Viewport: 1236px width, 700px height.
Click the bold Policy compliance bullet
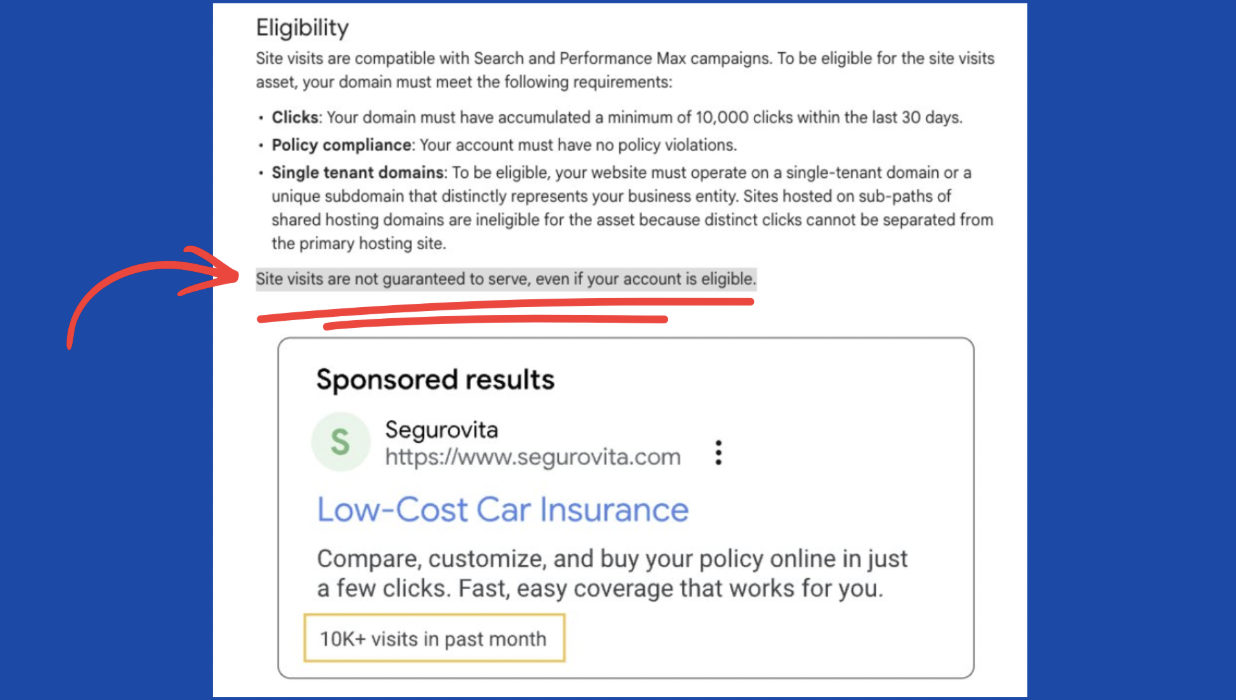click(x=341, y=145)
